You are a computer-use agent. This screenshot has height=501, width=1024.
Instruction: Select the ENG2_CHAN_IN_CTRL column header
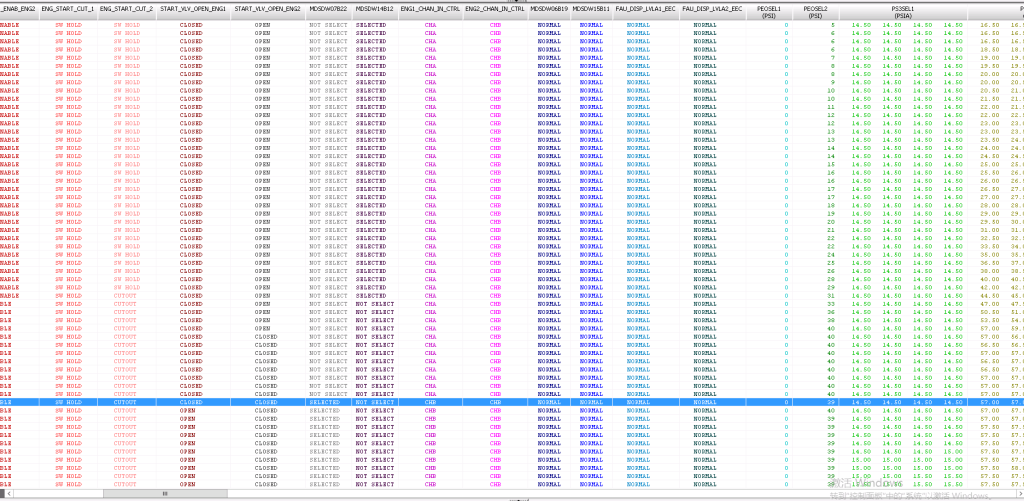pyautogui.click(x=495, y=8)
